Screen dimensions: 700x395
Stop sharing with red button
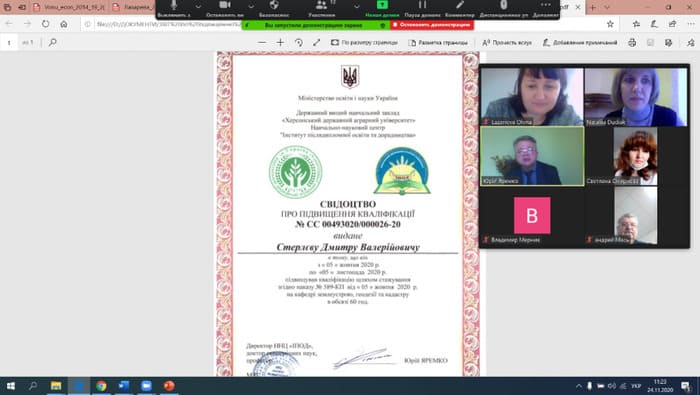(432, 25)
